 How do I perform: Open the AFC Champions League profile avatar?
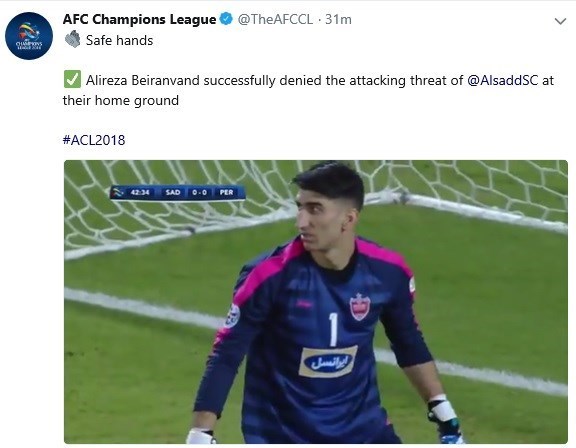tap(29, 36)
